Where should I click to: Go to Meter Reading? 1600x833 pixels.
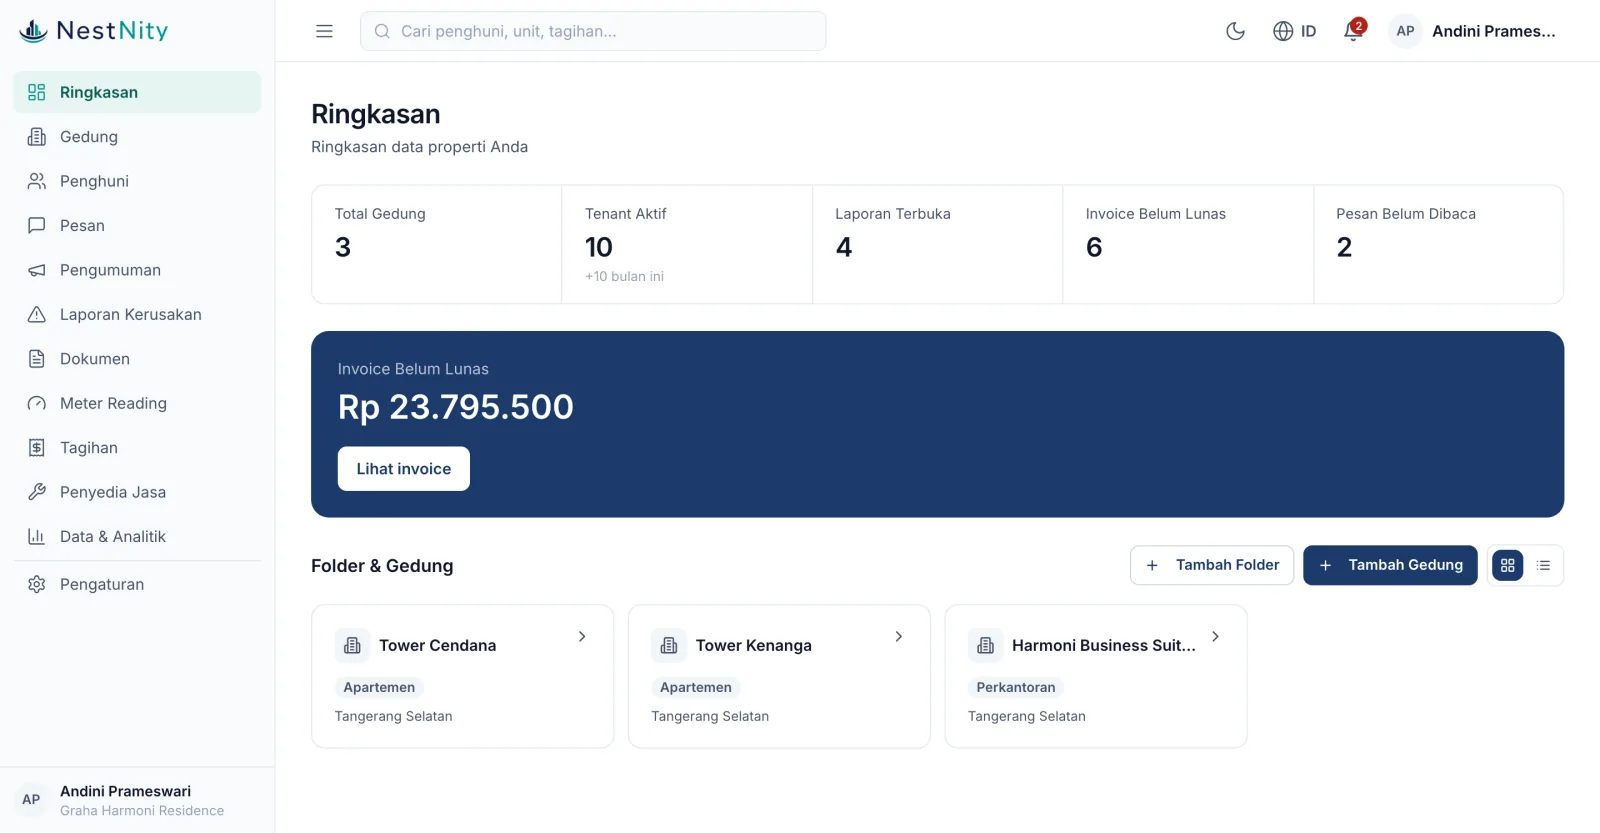(x=137, y=403)
